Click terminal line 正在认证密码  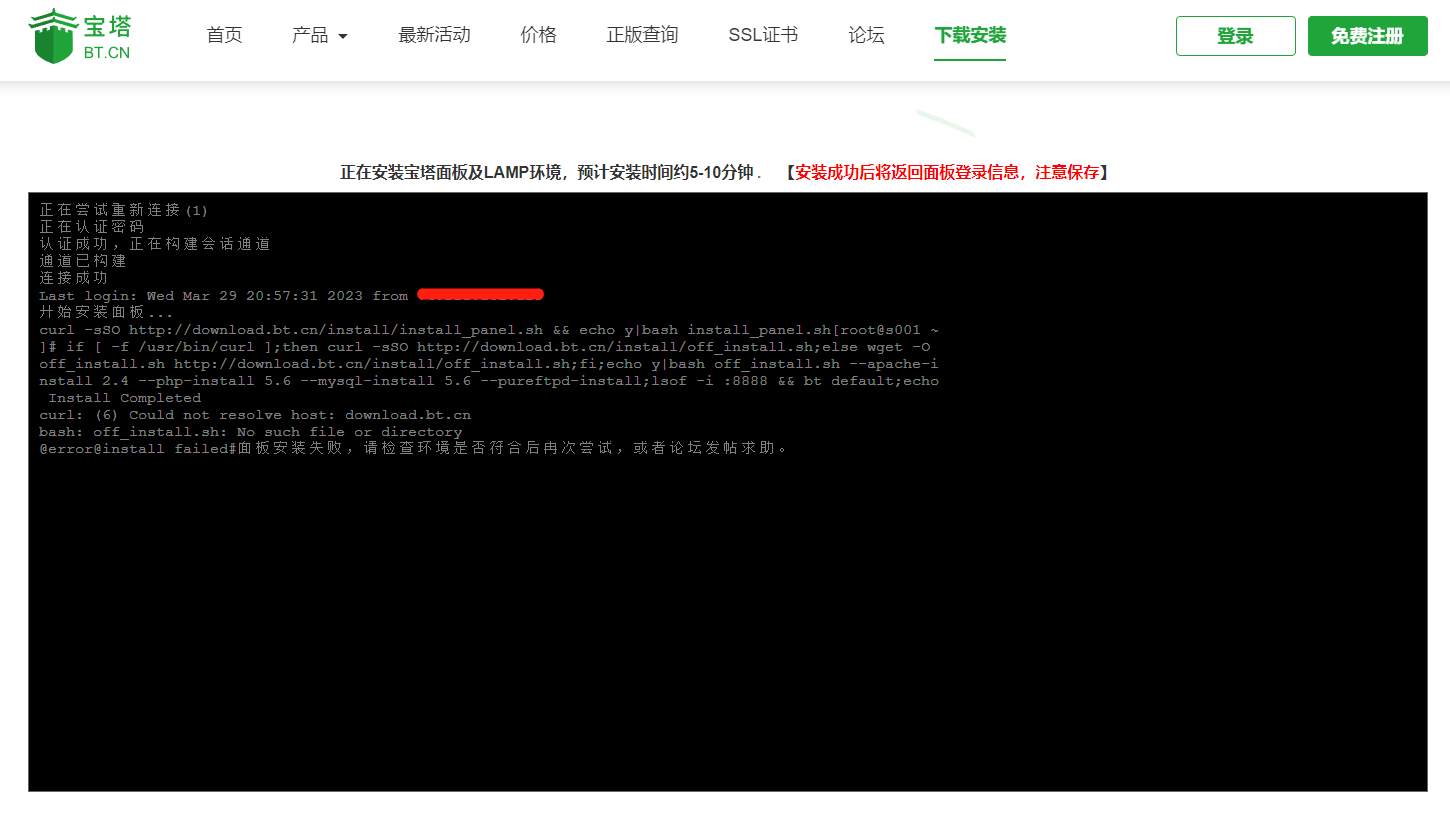tap(91, 228)
